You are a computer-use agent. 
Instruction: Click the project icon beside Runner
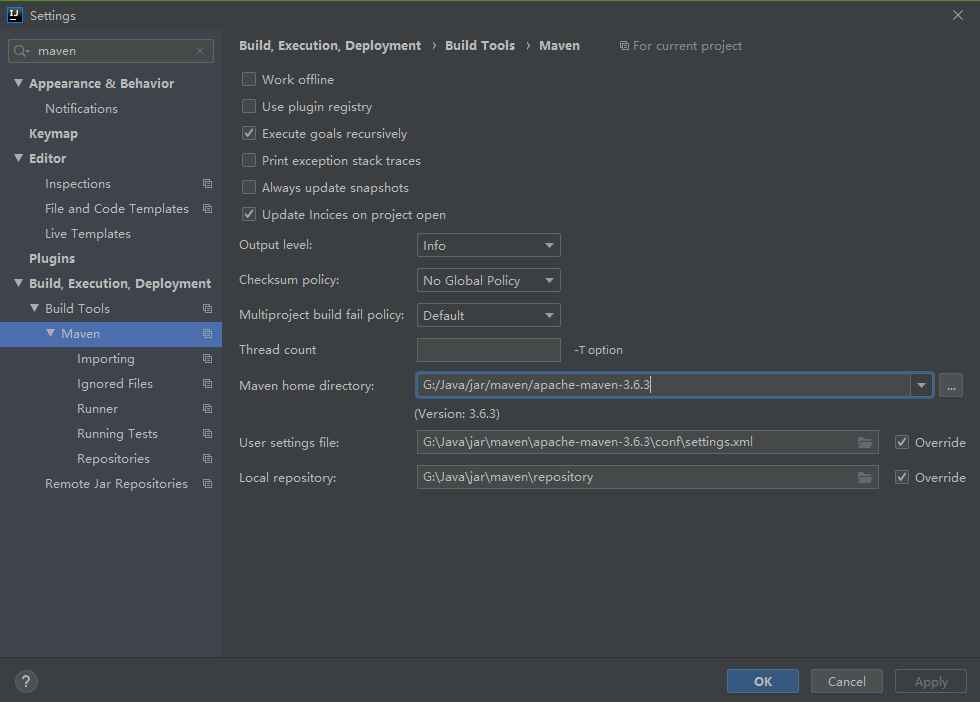(208, 409)
